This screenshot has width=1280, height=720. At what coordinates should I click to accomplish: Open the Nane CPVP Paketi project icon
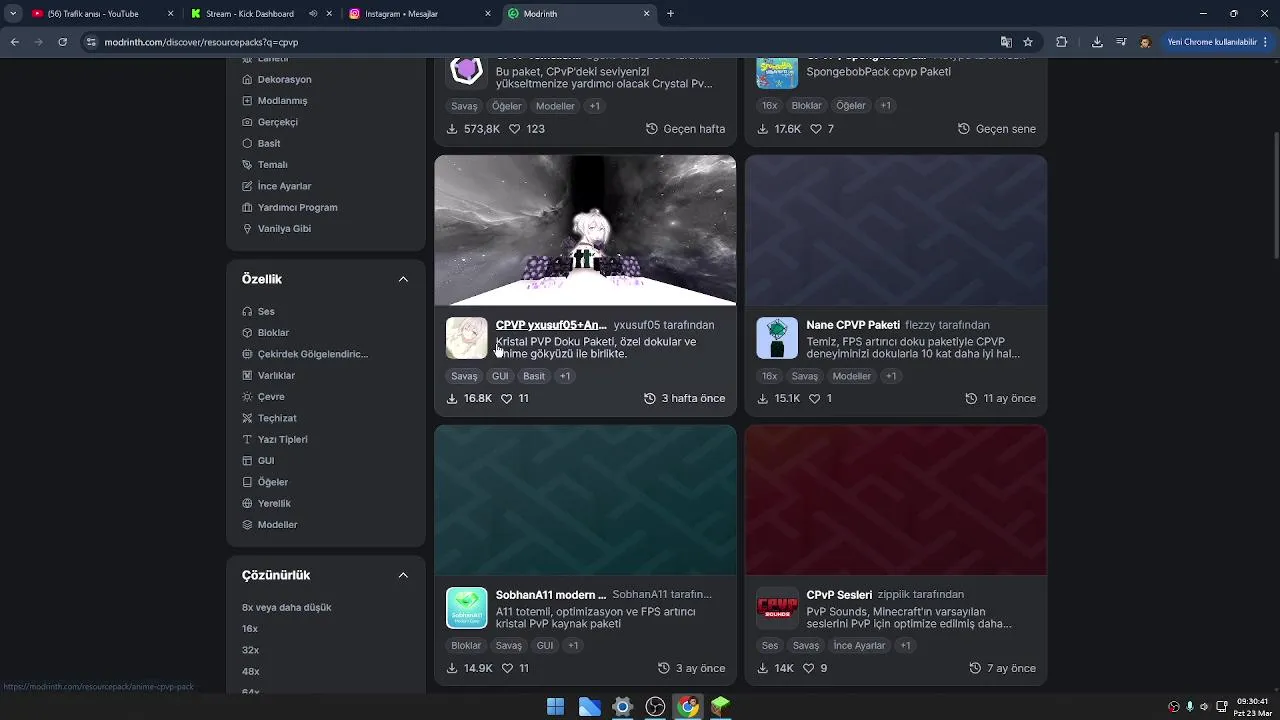pos(777,338)
